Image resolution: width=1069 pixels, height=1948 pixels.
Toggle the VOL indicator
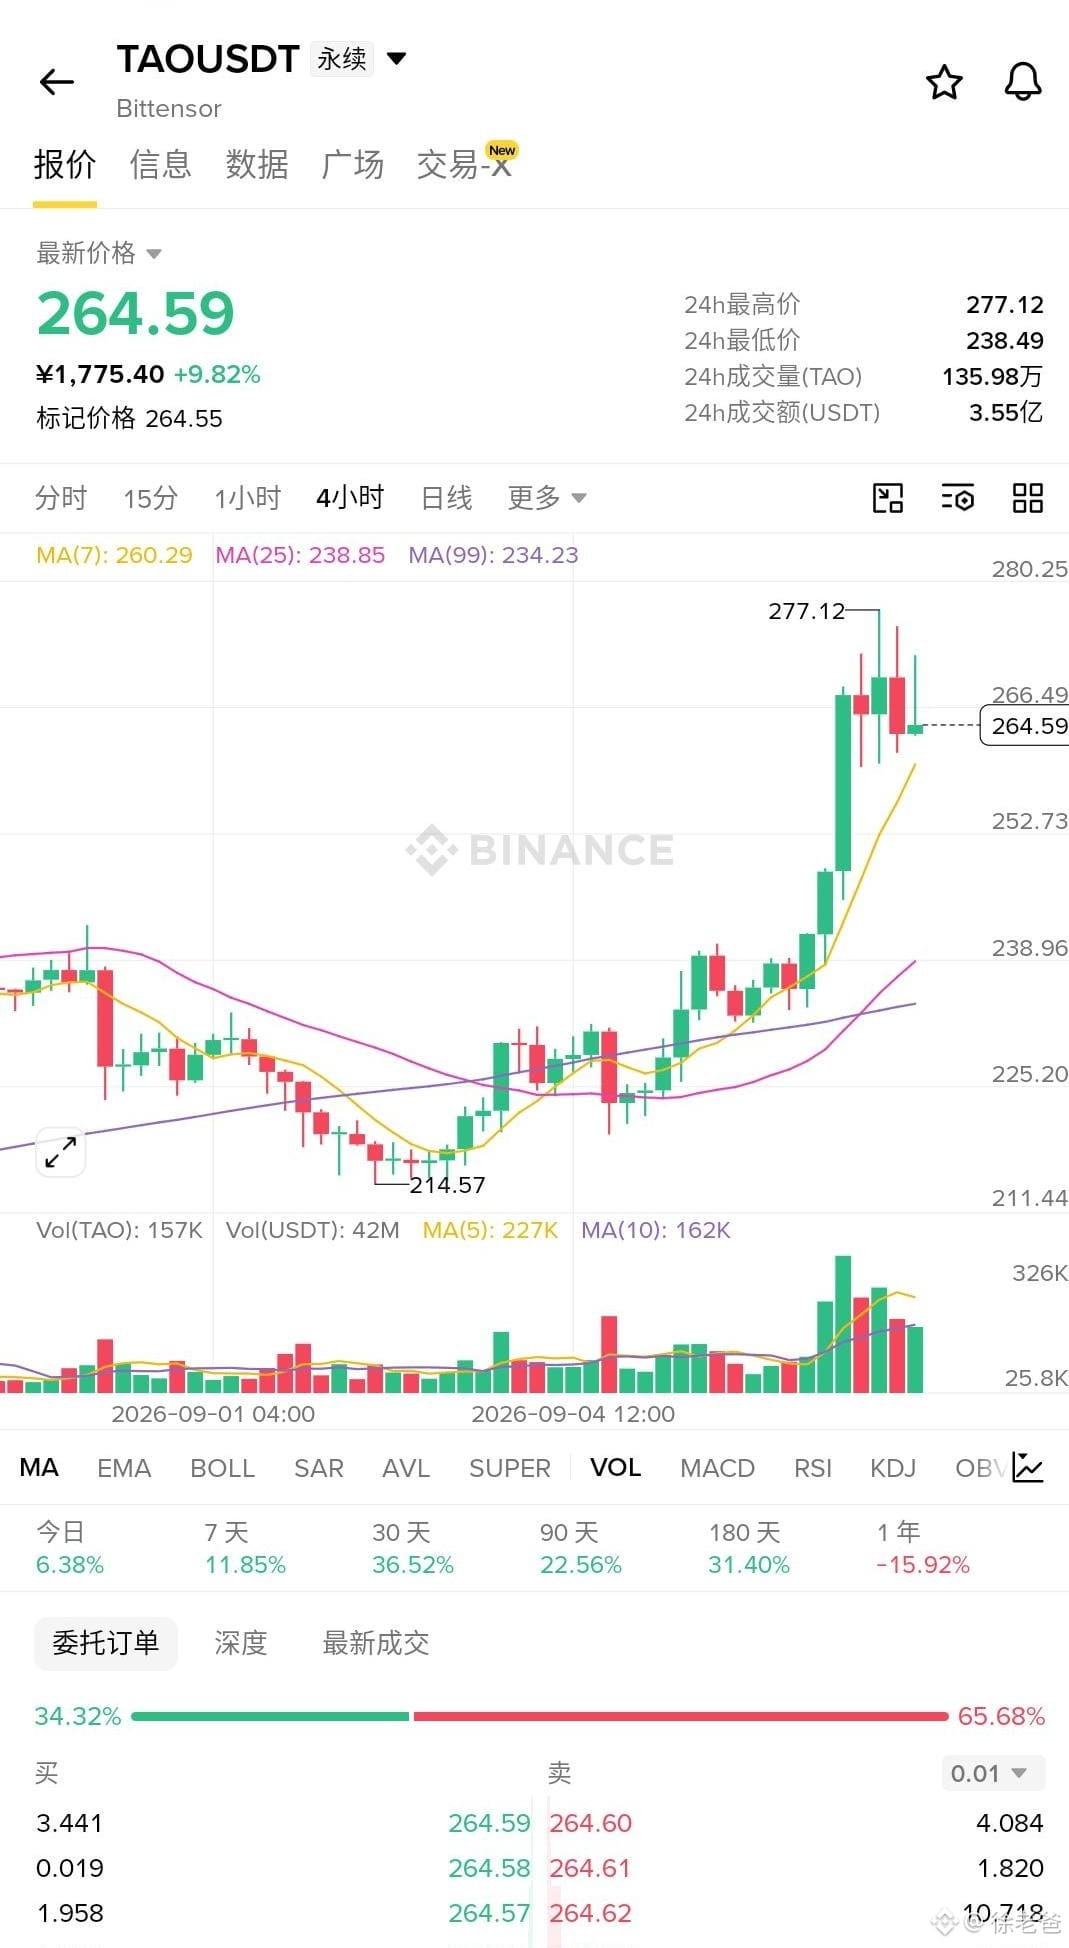615,1468
